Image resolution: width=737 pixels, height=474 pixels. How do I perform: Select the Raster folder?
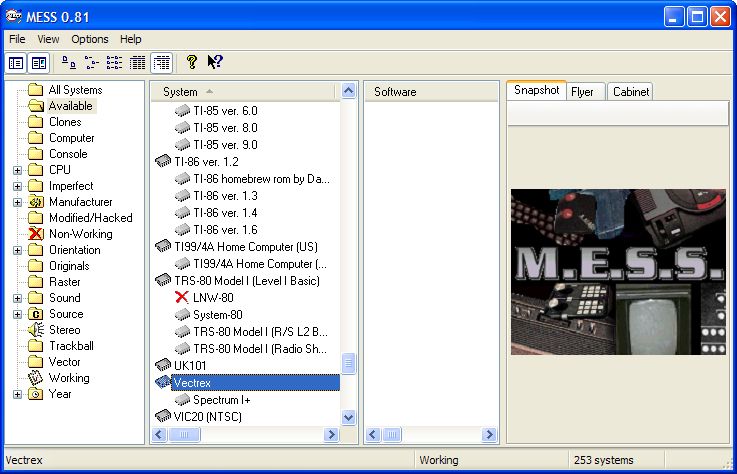[x=64, y=282]
